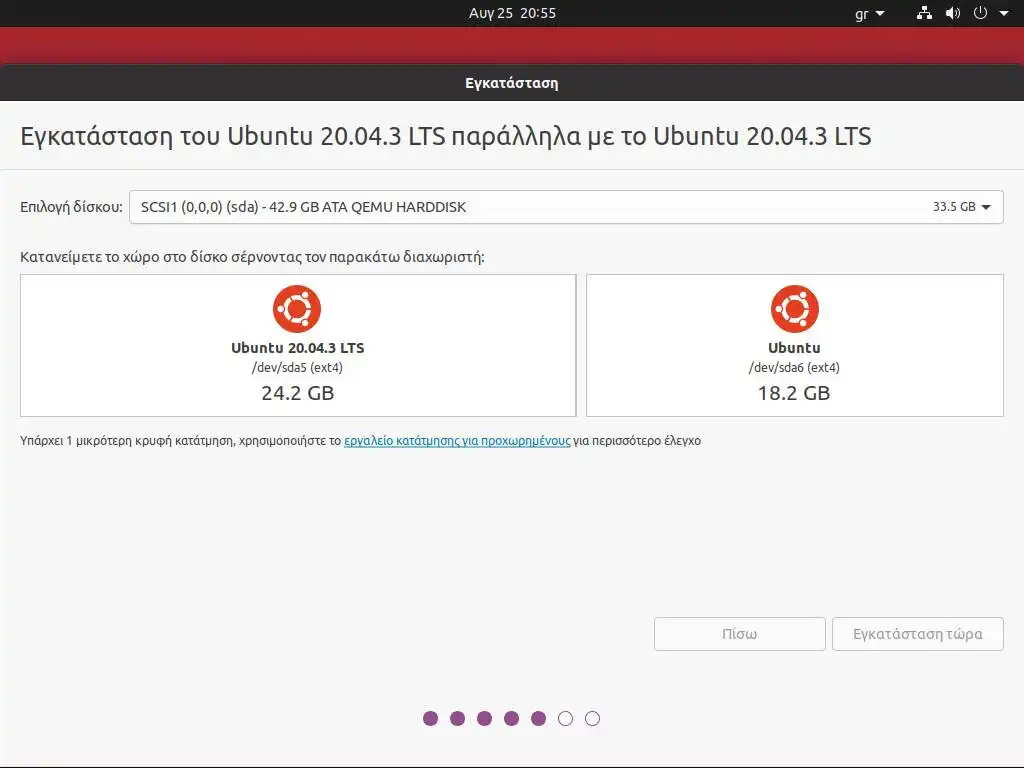Click the Πίσω back button

739,634
